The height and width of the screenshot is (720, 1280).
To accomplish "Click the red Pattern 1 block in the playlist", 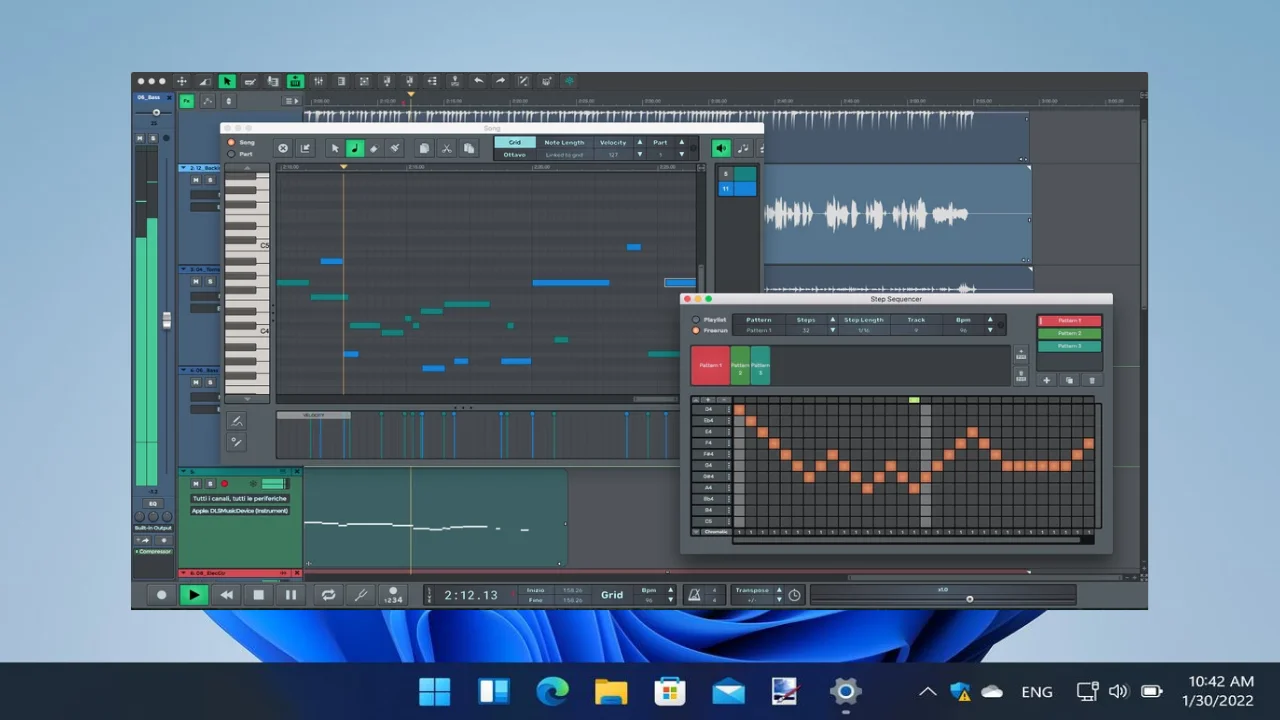I will [x=710, y=365].
